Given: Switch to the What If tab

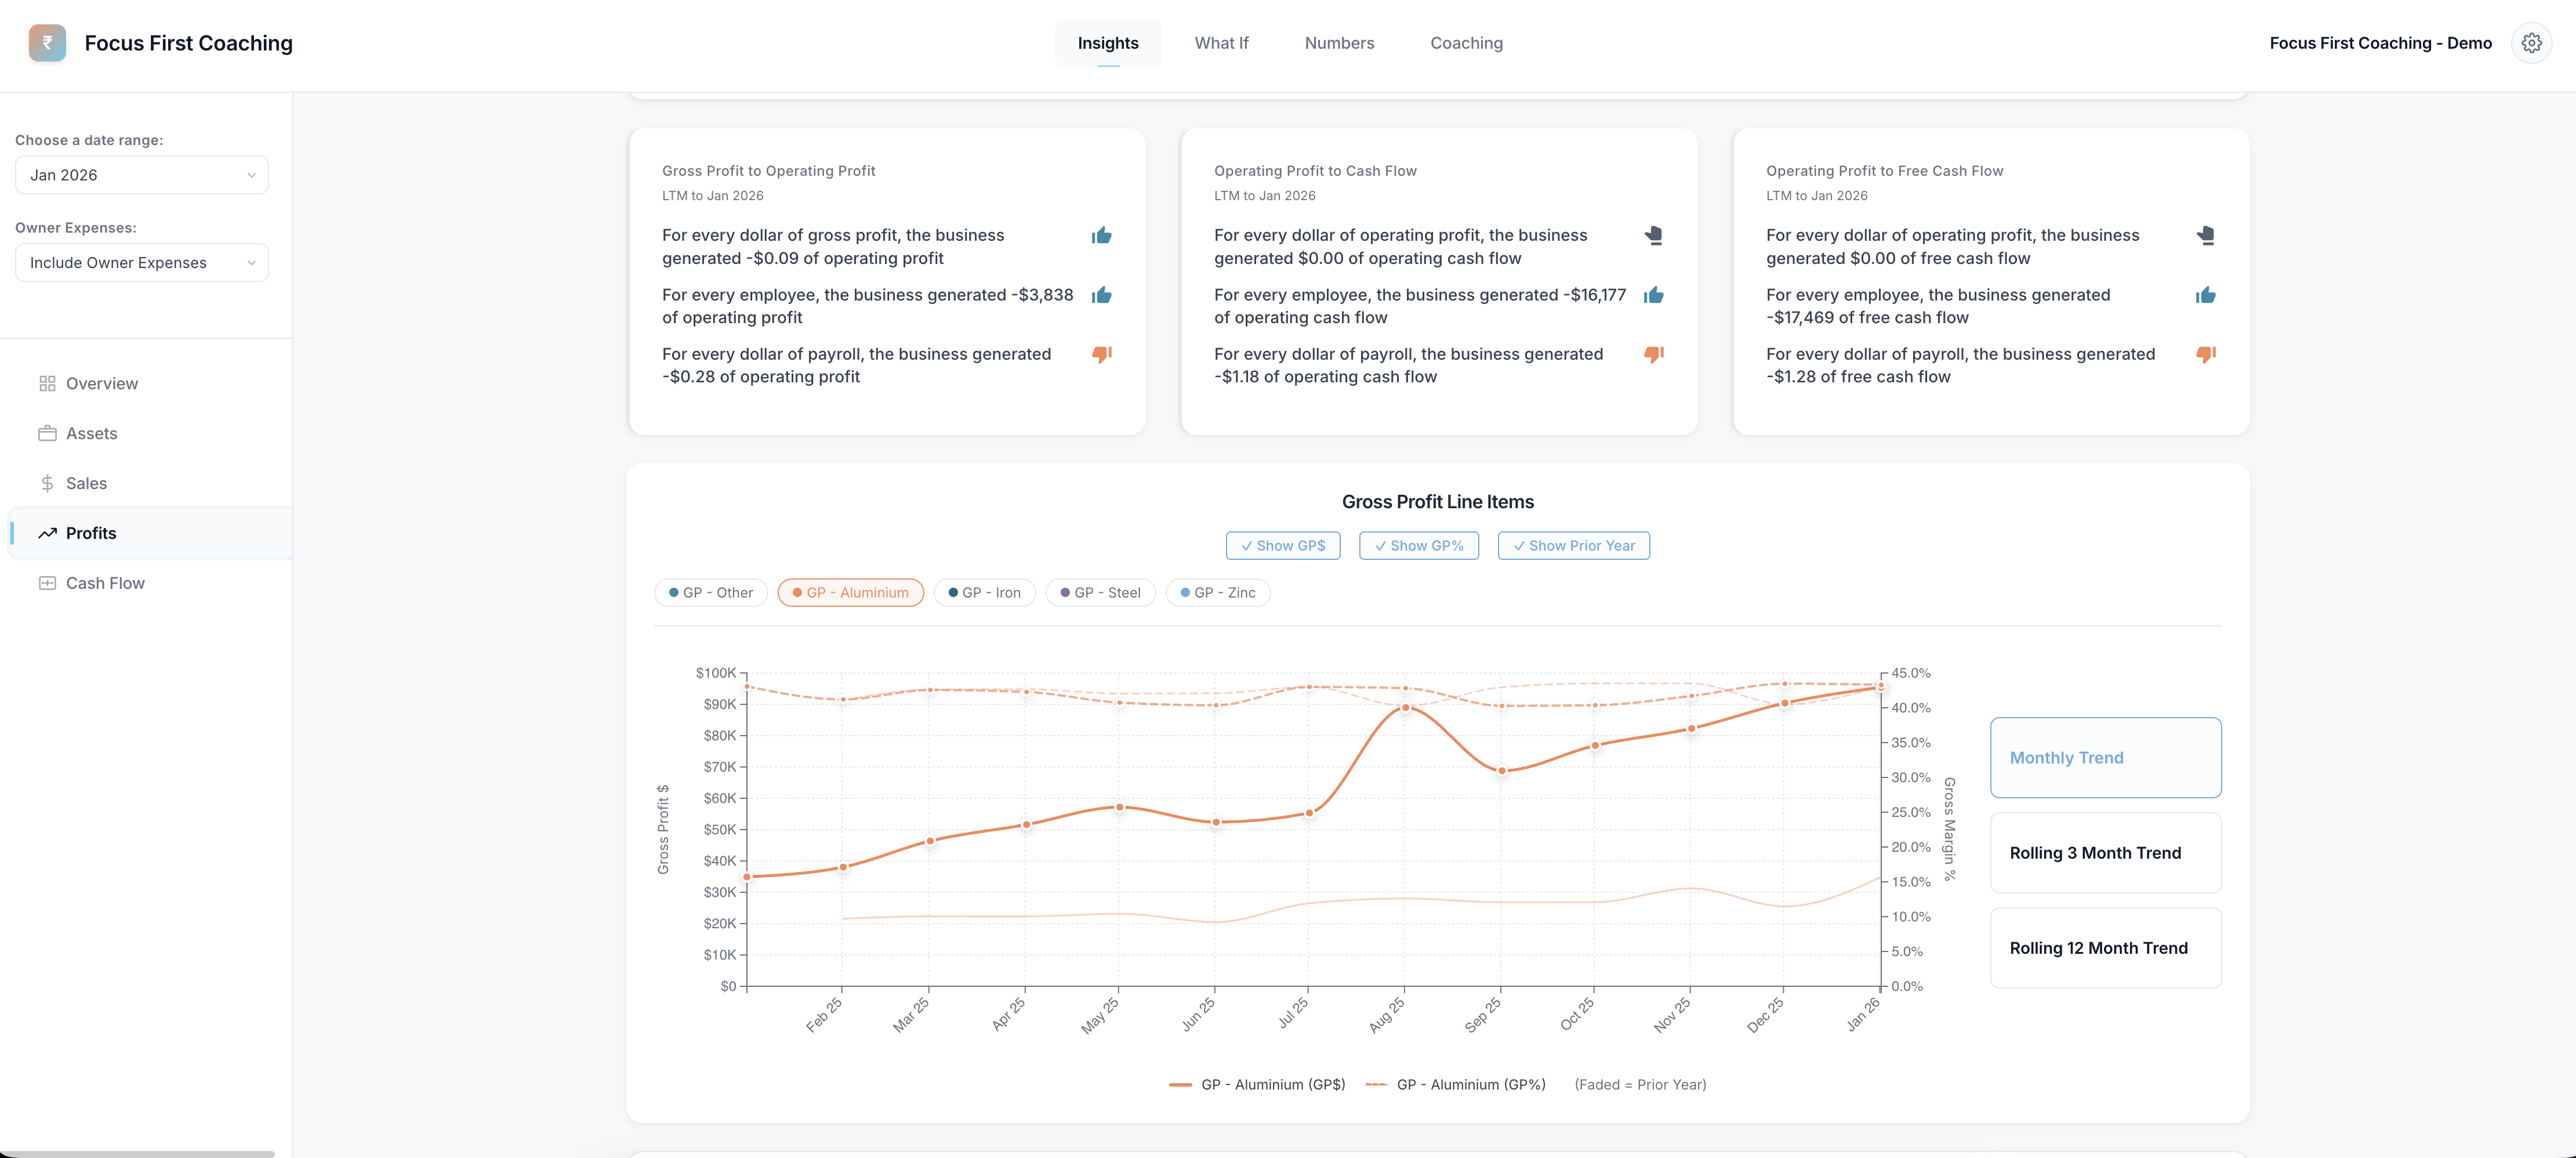Looking at the screenshot, I should tap(1221, 42).
